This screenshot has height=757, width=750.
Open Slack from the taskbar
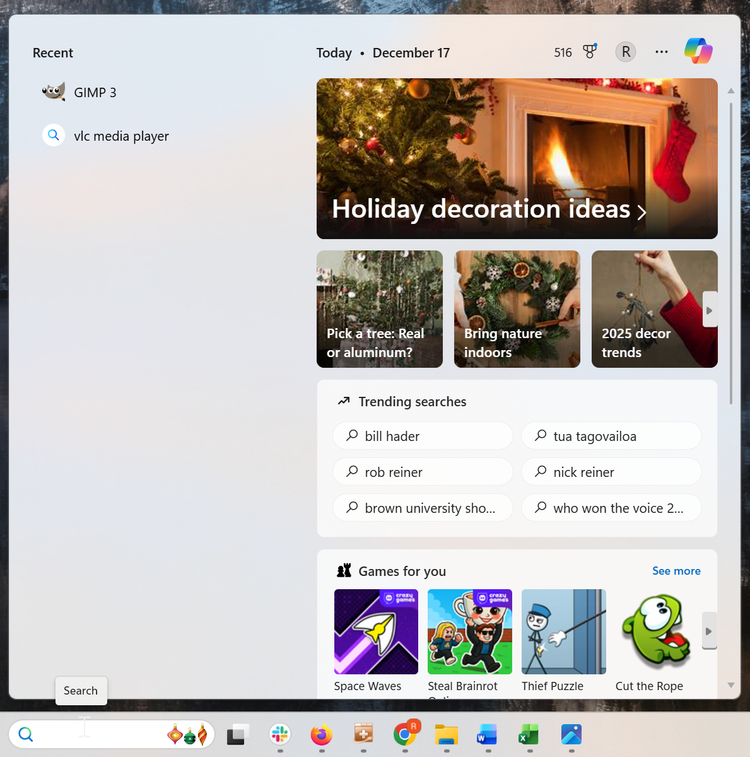point(280,734)
